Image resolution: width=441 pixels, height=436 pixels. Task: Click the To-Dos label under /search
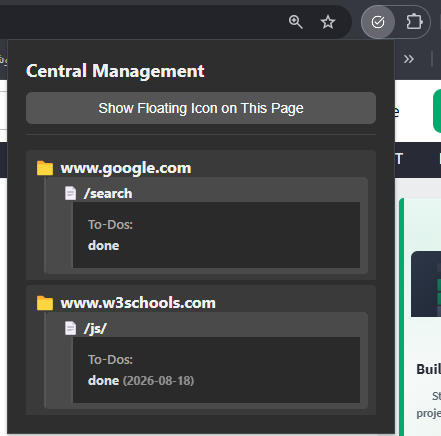(110, 225)
